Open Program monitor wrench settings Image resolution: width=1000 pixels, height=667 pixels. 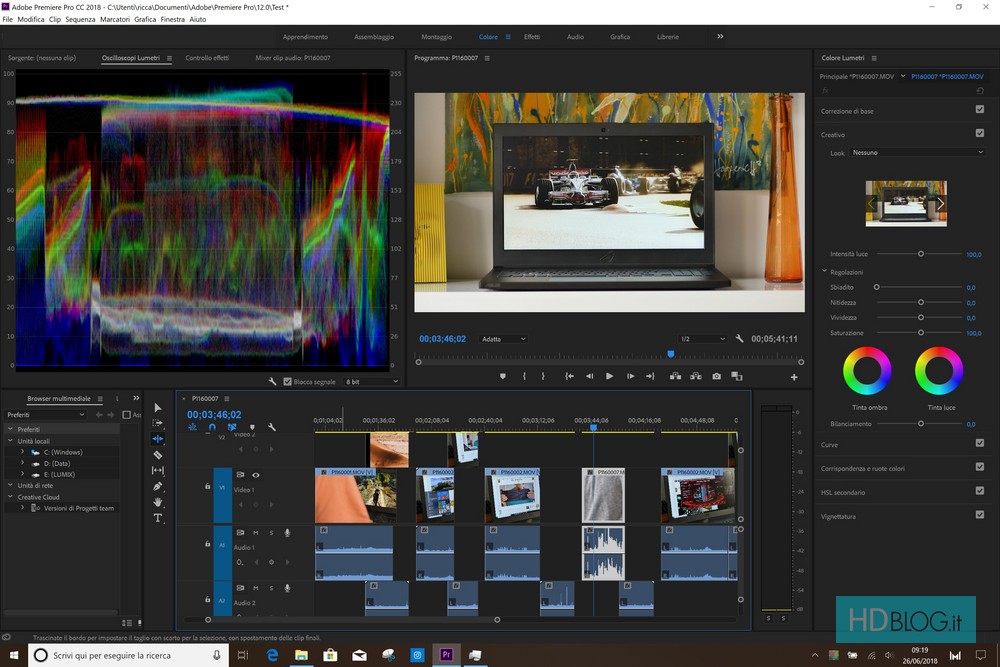739,339
